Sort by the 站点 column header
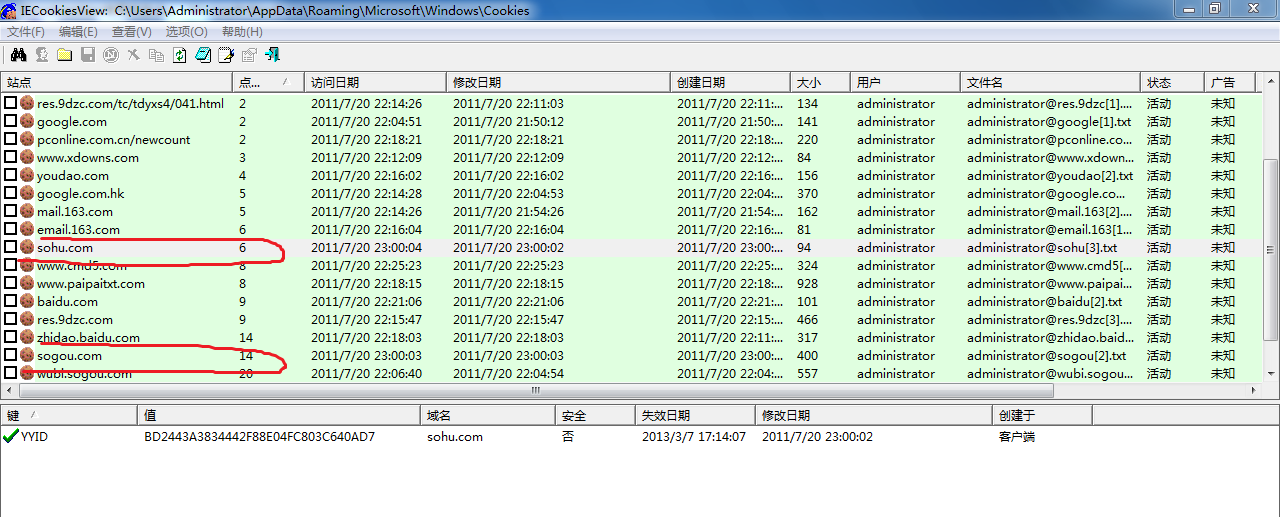Viewport: 1280px width, 517px height. tap(116, 83)
